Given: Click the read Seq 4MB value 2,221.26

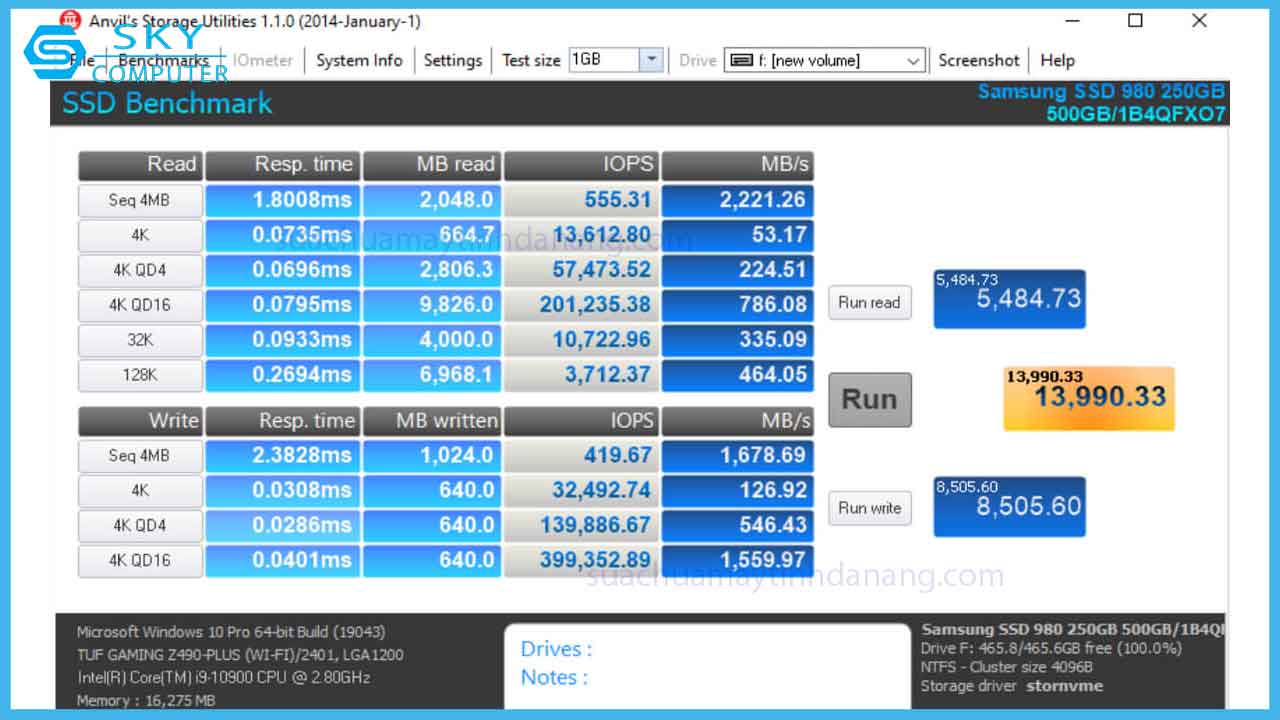Looking at the screenshot, I should coord(737,200).
